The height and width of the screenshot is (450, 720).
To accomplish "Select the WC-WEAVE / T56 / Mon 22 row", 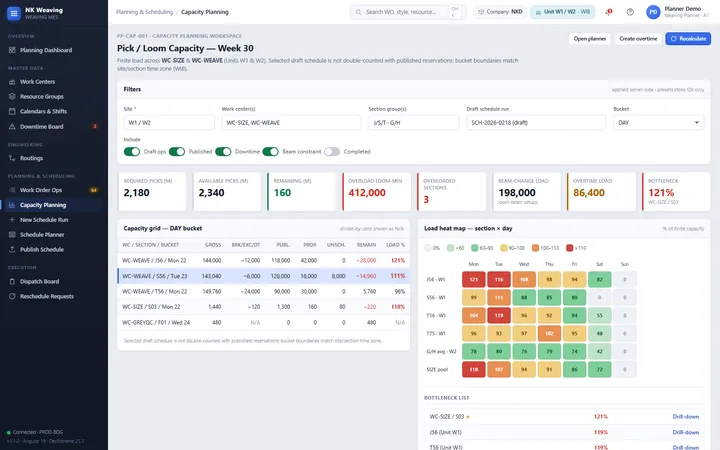I will pos(264,292).
